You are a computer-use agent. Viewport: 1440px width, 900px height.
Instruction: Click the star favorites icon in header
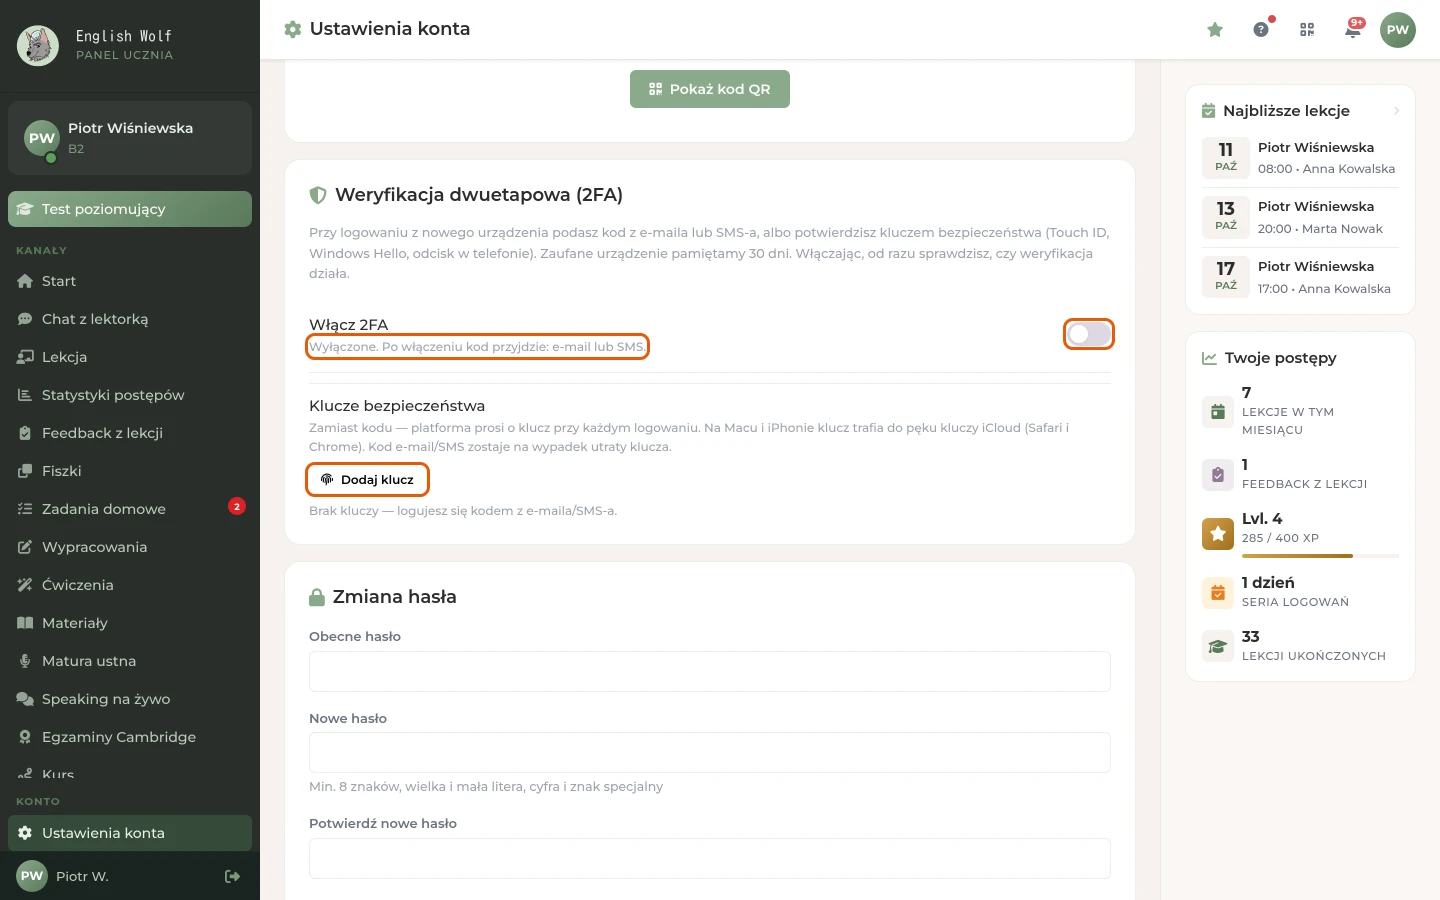click(1215, 30)
